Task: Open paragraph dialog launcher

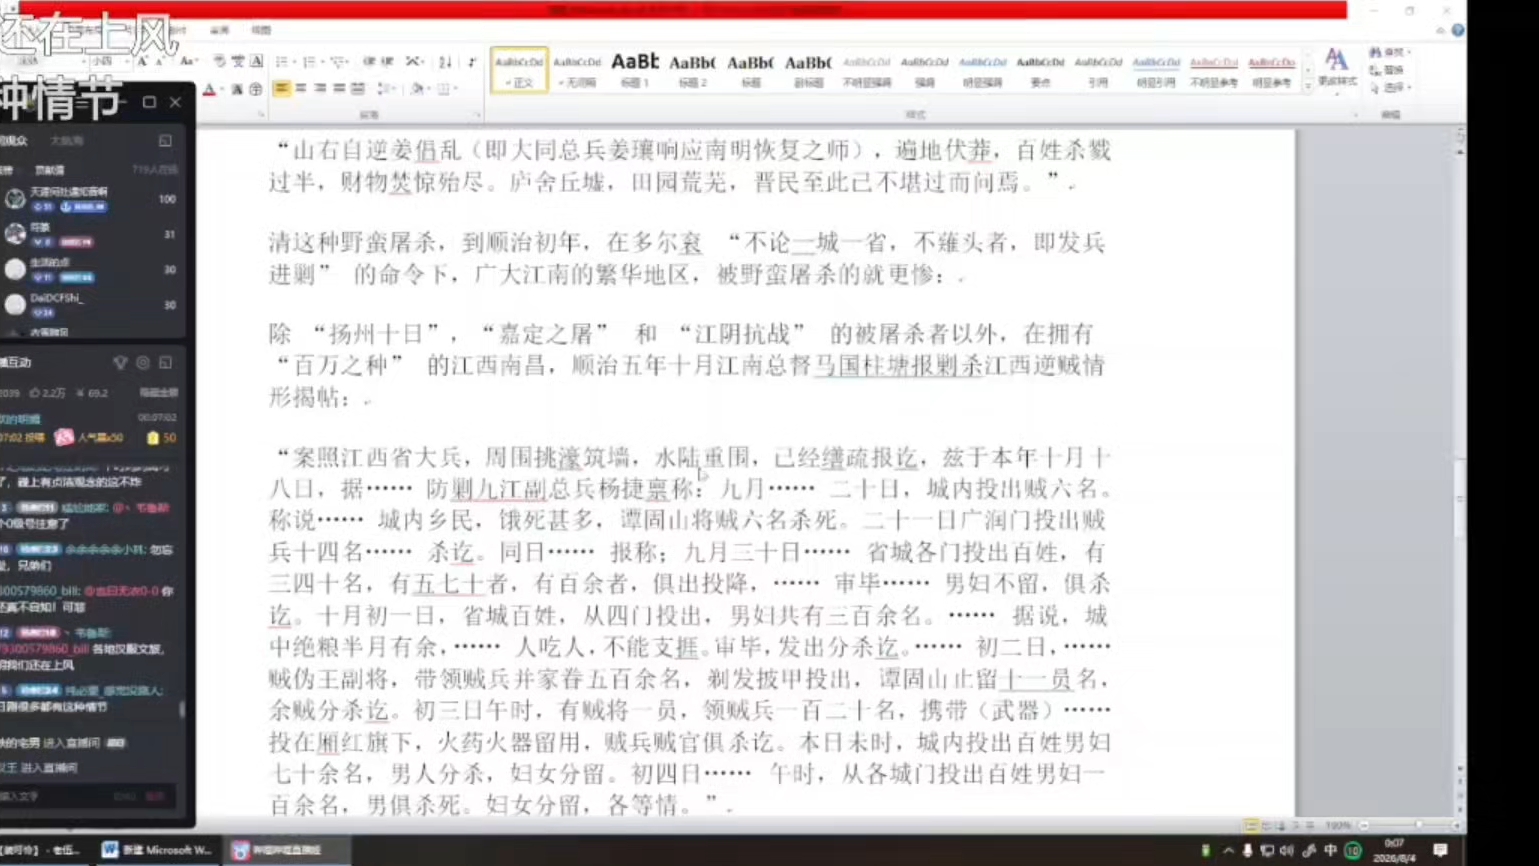Action: pos(477,115)
